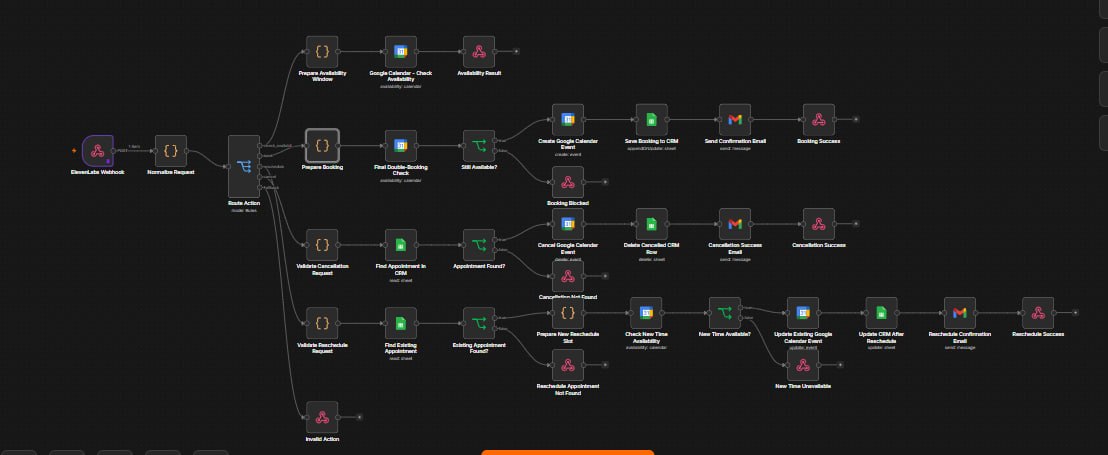
Task: Open the Find Appointment in CRM node
Action: pyautogui.click(x=401, y=244)
